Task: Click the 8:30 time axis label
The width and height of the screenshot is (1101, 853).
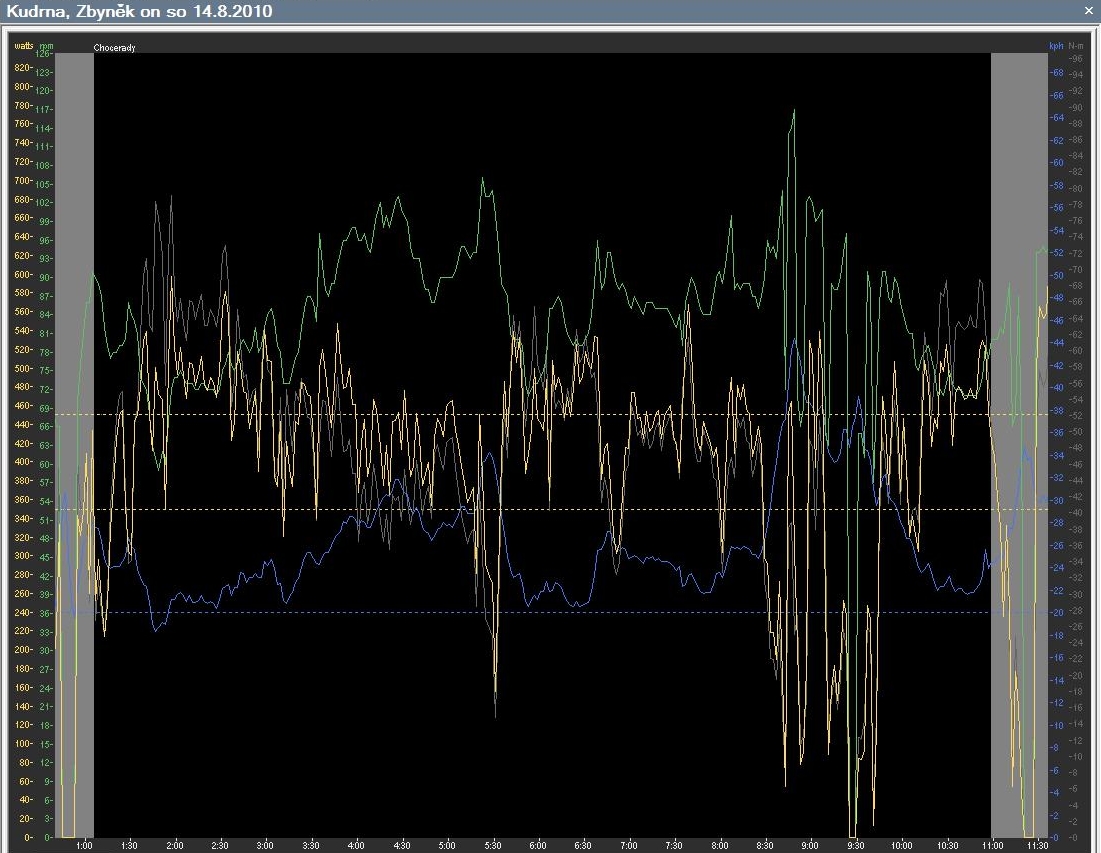Action: tap(765, 845)
